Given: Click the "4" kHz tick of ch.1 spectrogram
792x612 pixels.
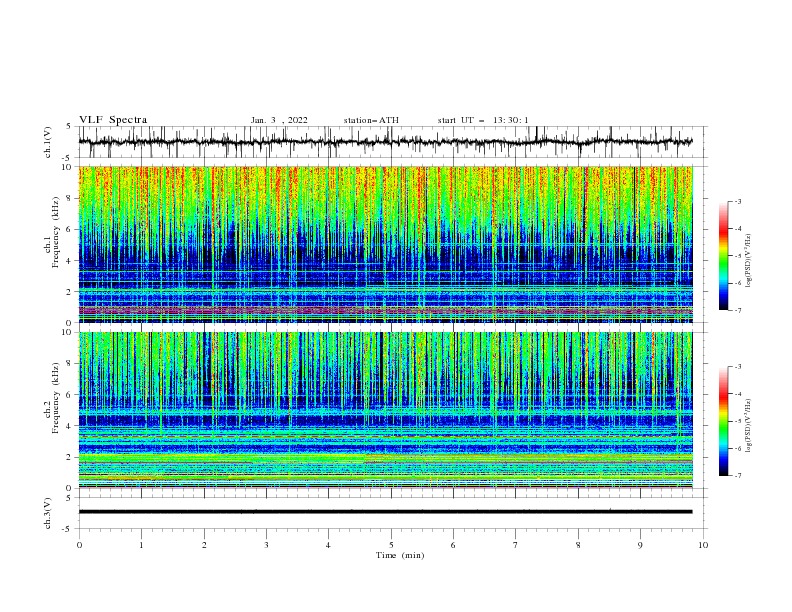Looking at the screenshot, I should click(71, 261).
